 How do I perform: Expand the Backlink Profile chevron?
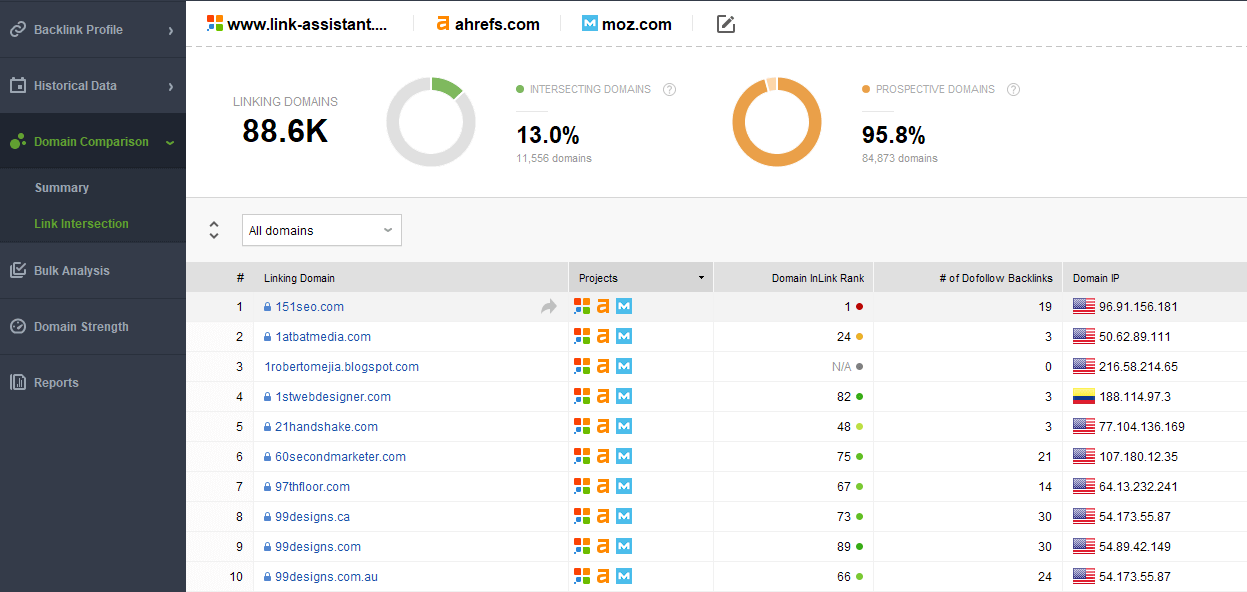tap(171, 31)
